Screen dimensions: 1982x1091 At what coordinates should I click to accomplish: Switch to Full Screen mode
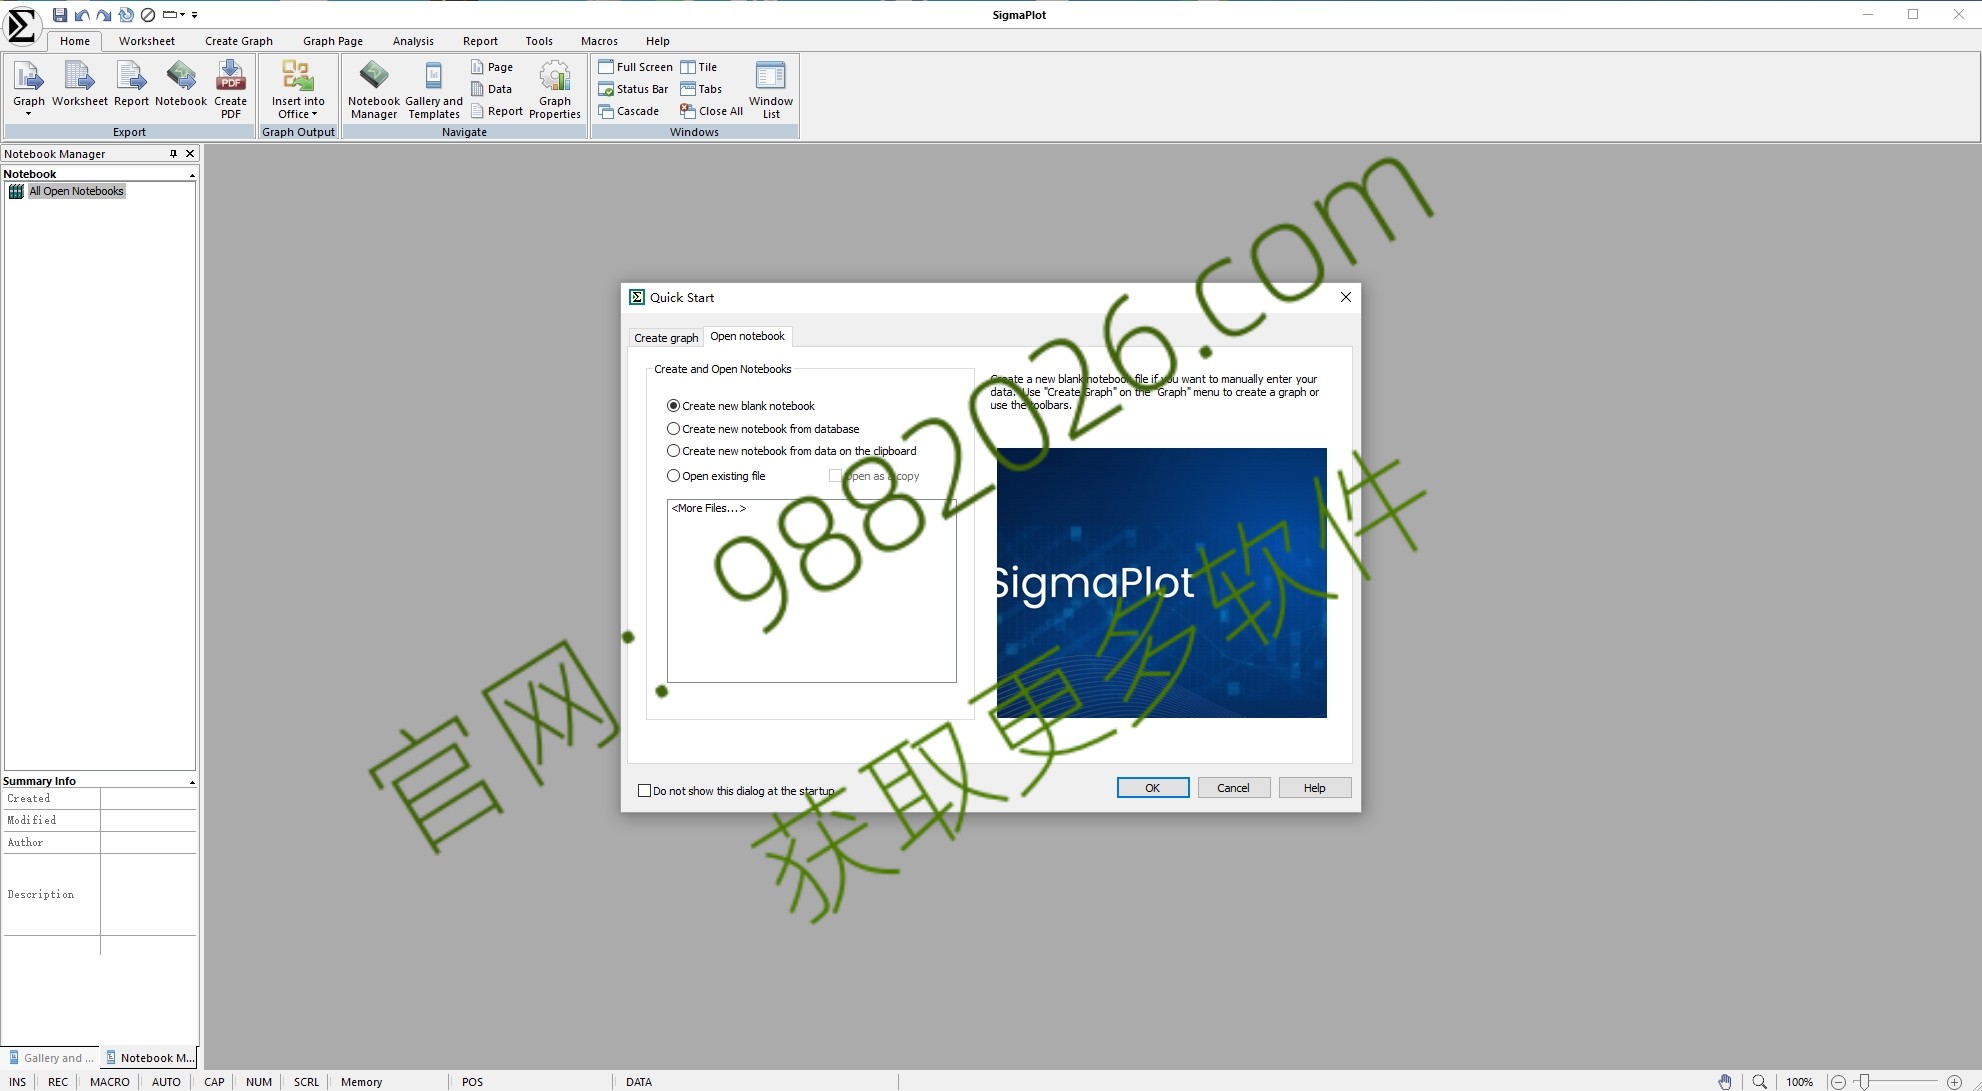coord(635,67)
